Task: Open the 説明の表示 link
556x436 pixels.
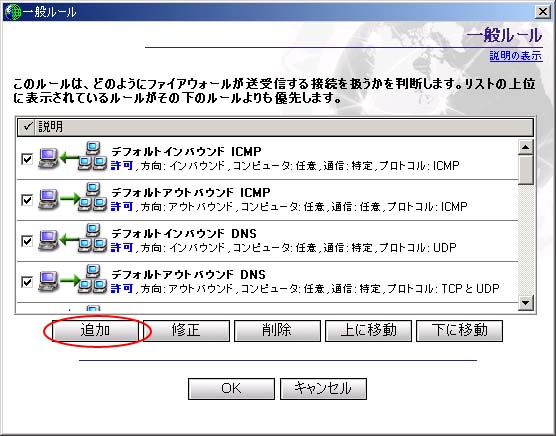Action: [516, 56]
